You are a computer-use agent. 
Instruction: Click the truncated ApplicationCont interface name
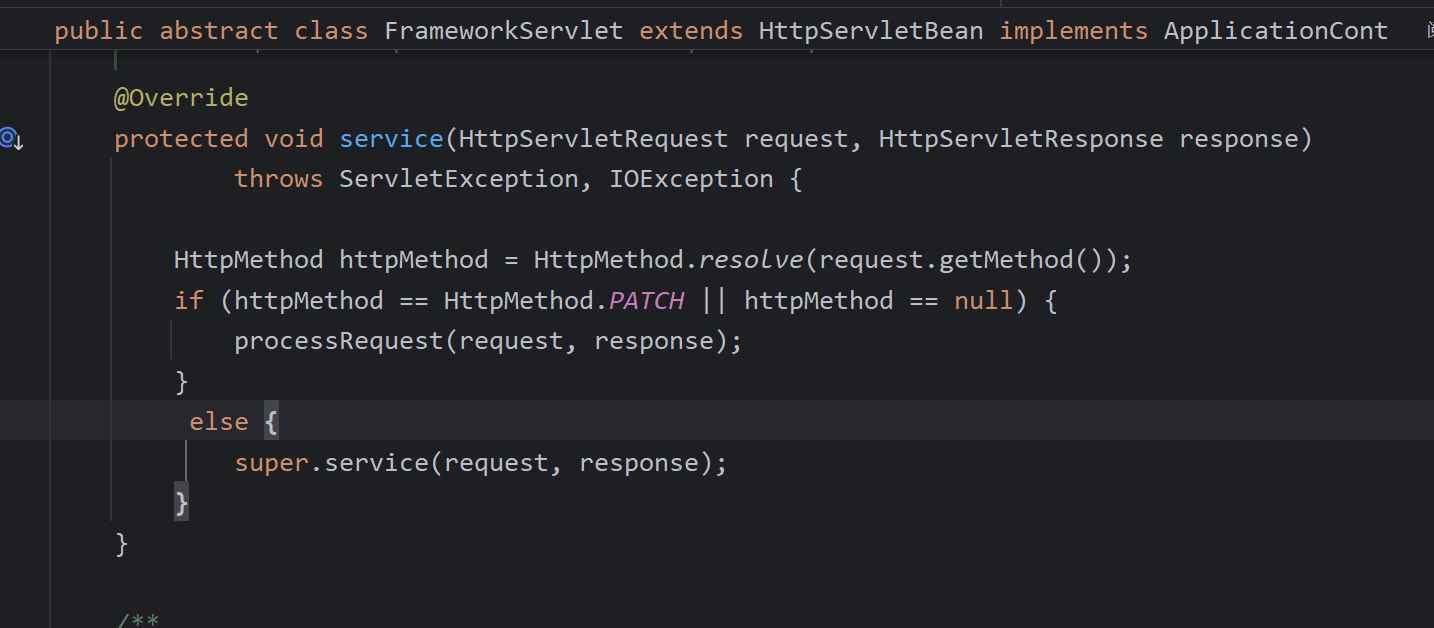[1276, 31]
